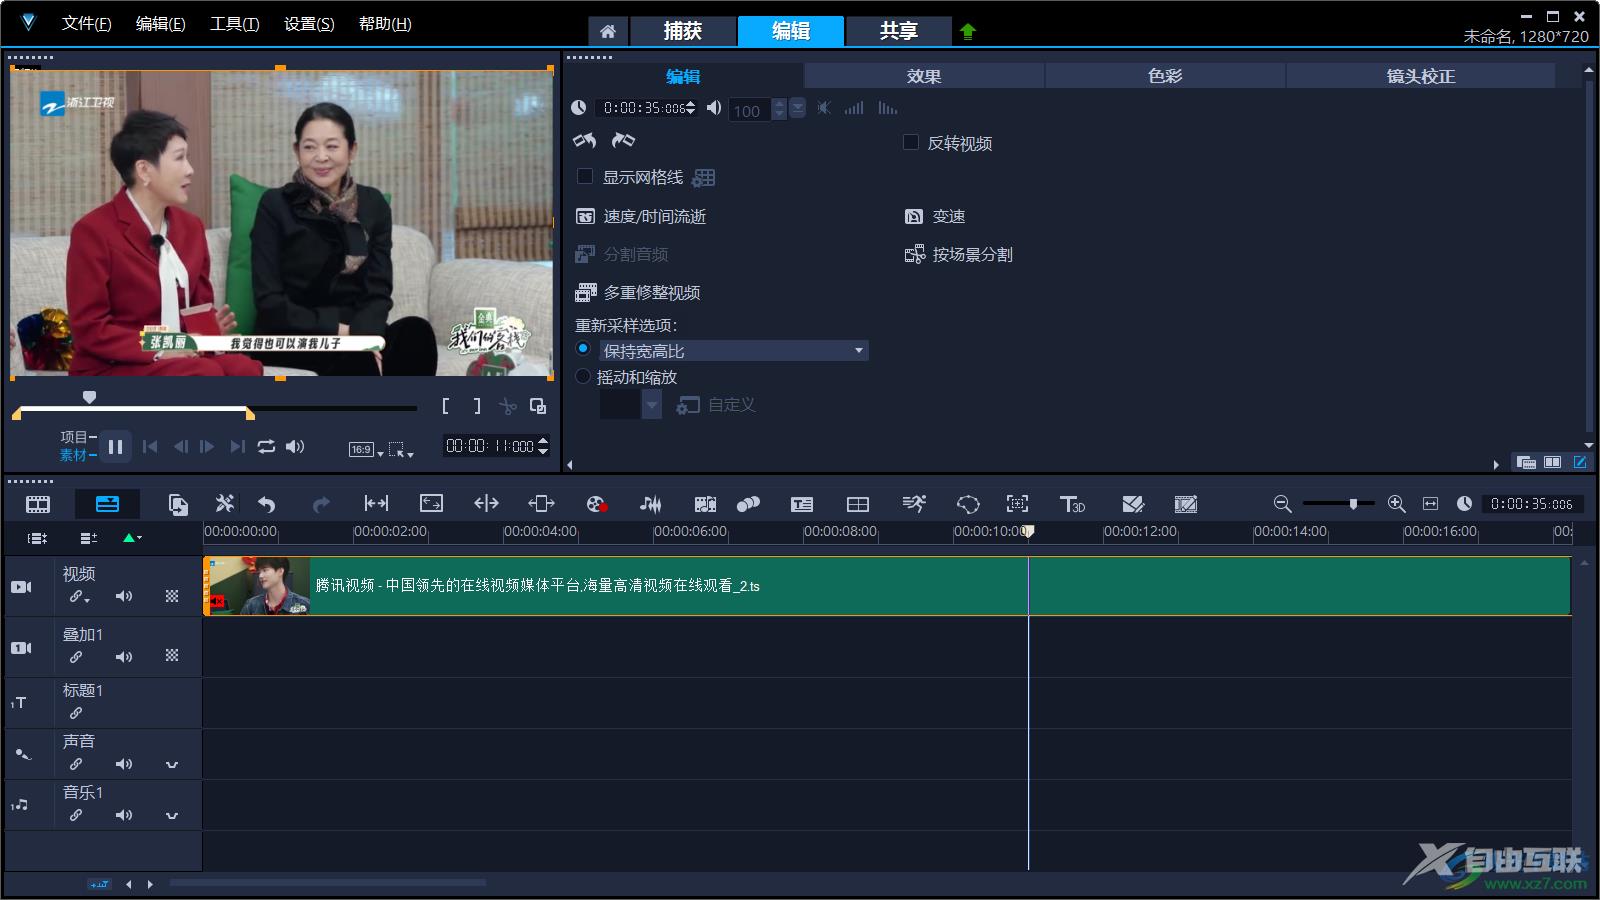Open tools wrench icon in timeline toolbar
The width and height of the screenshot is (1600, 900).
pos(225,504)
